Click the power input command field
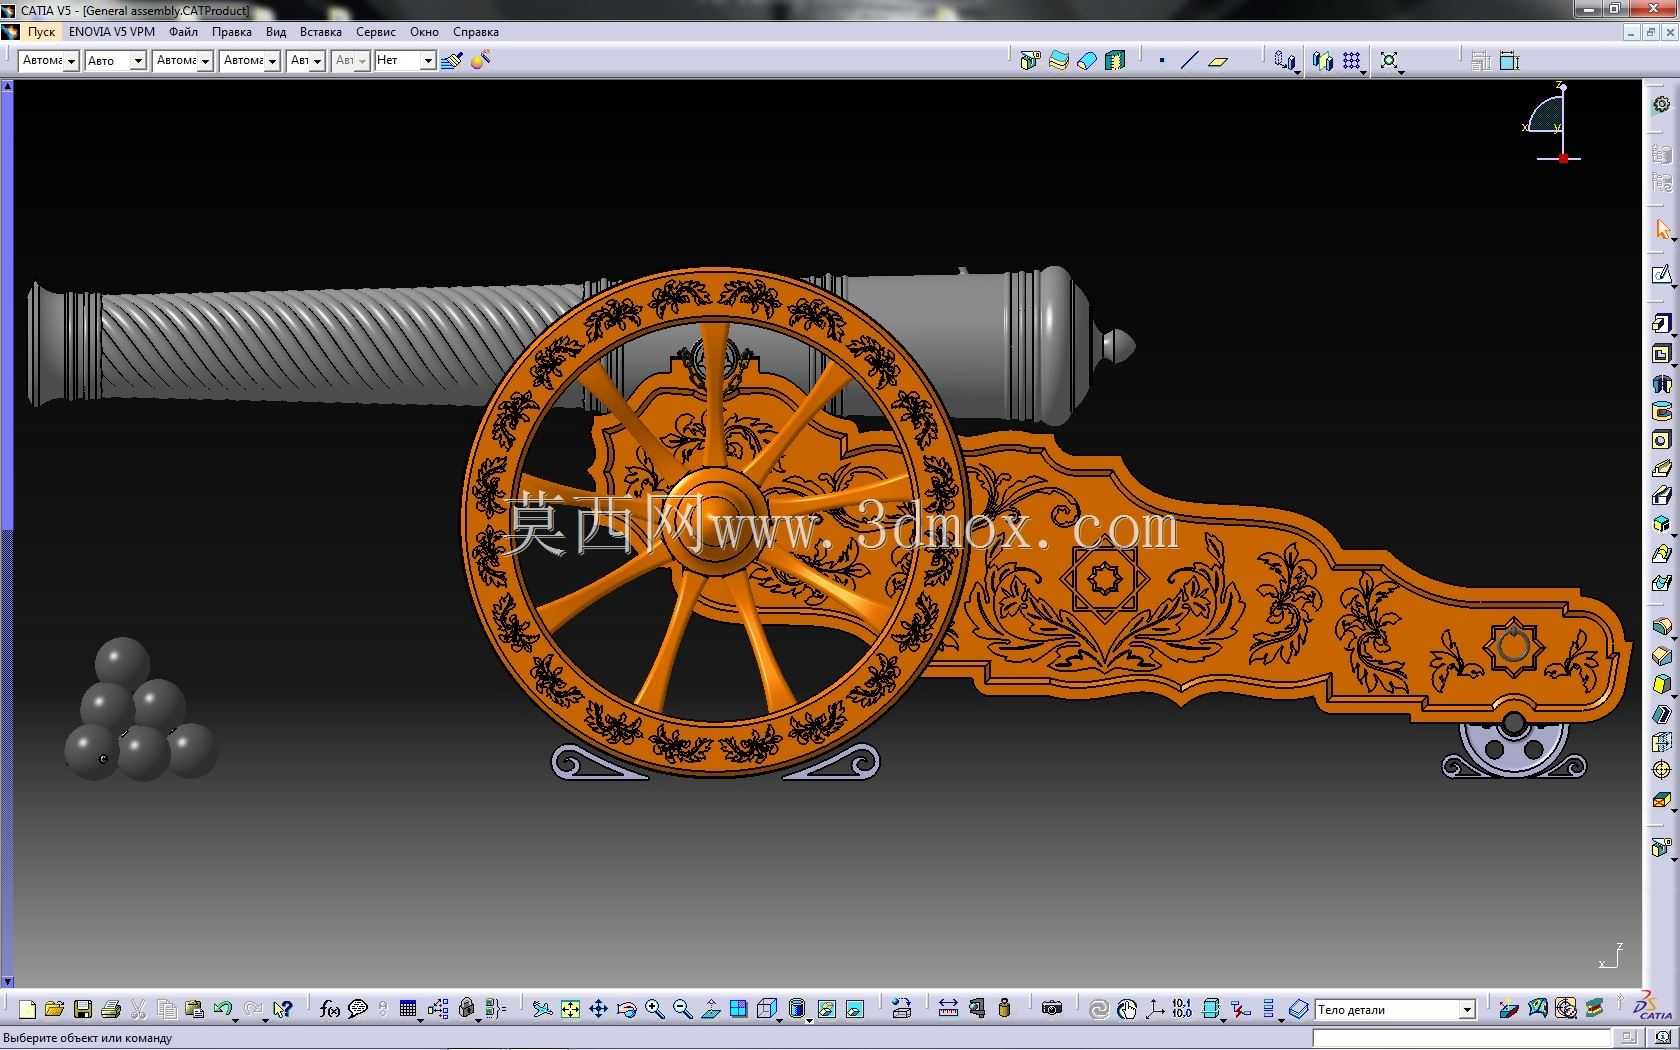The image size is (1680, 1050). click(1462, 1038)
